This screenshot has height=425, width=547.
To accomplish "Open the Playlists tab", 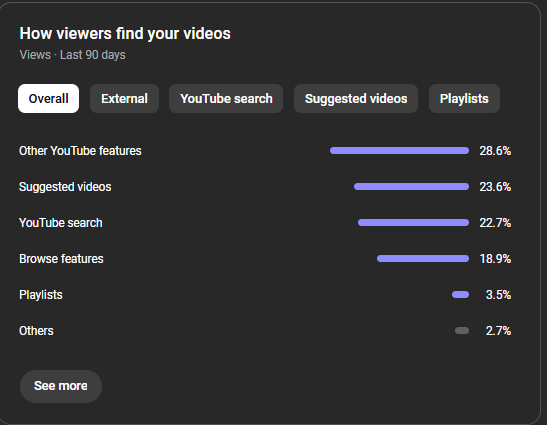I will [464, 98].
